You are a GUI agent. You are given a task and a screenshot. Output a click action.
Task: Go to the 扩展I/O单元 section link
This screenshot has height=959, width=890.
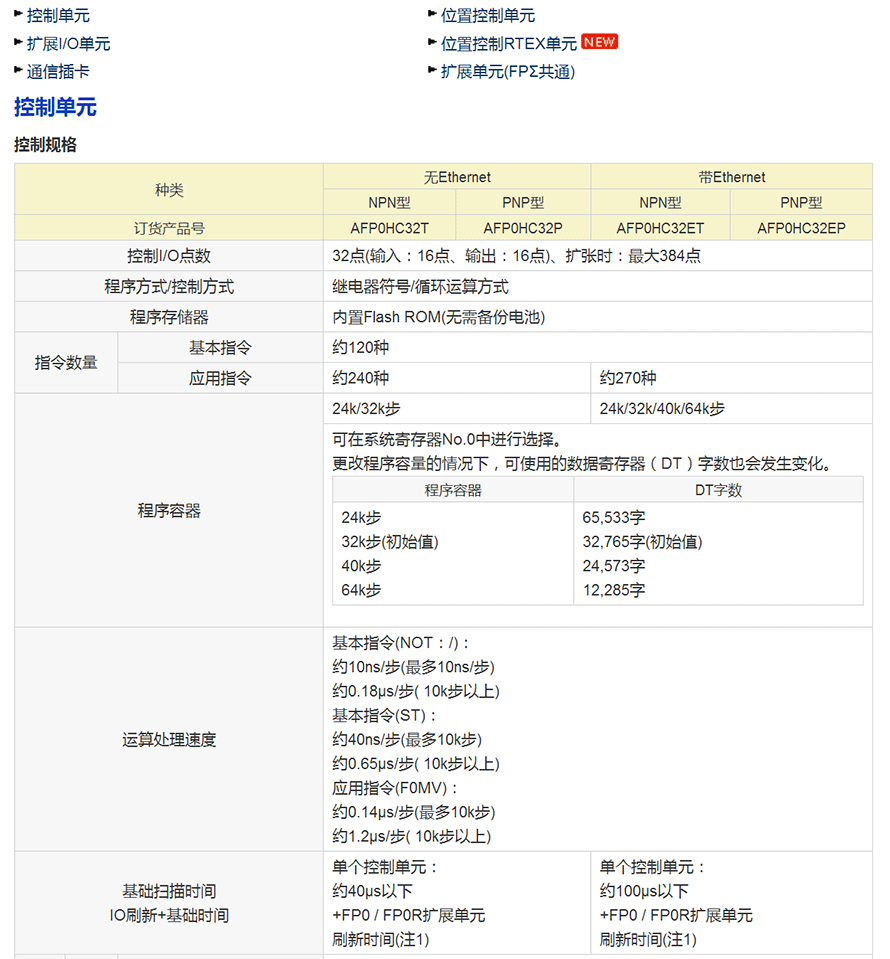(68, 44)
